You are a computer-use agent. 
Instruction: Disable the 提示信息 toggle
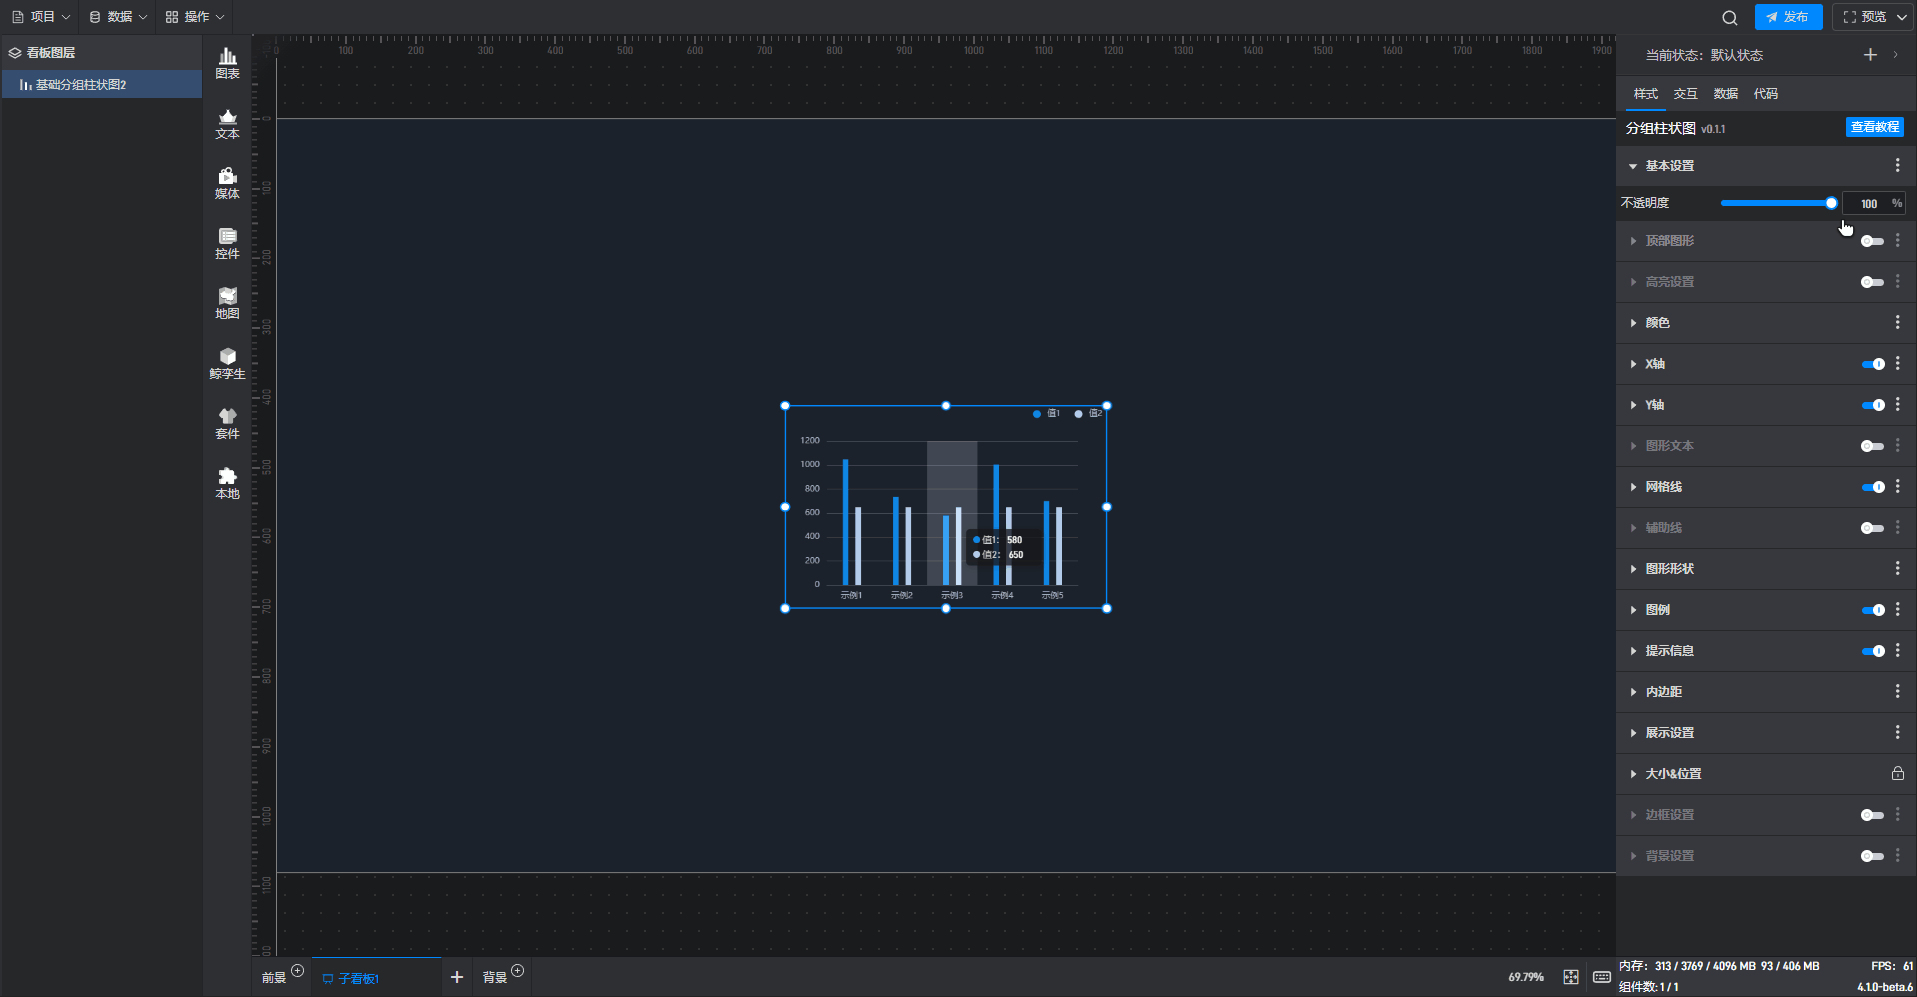1872,651
